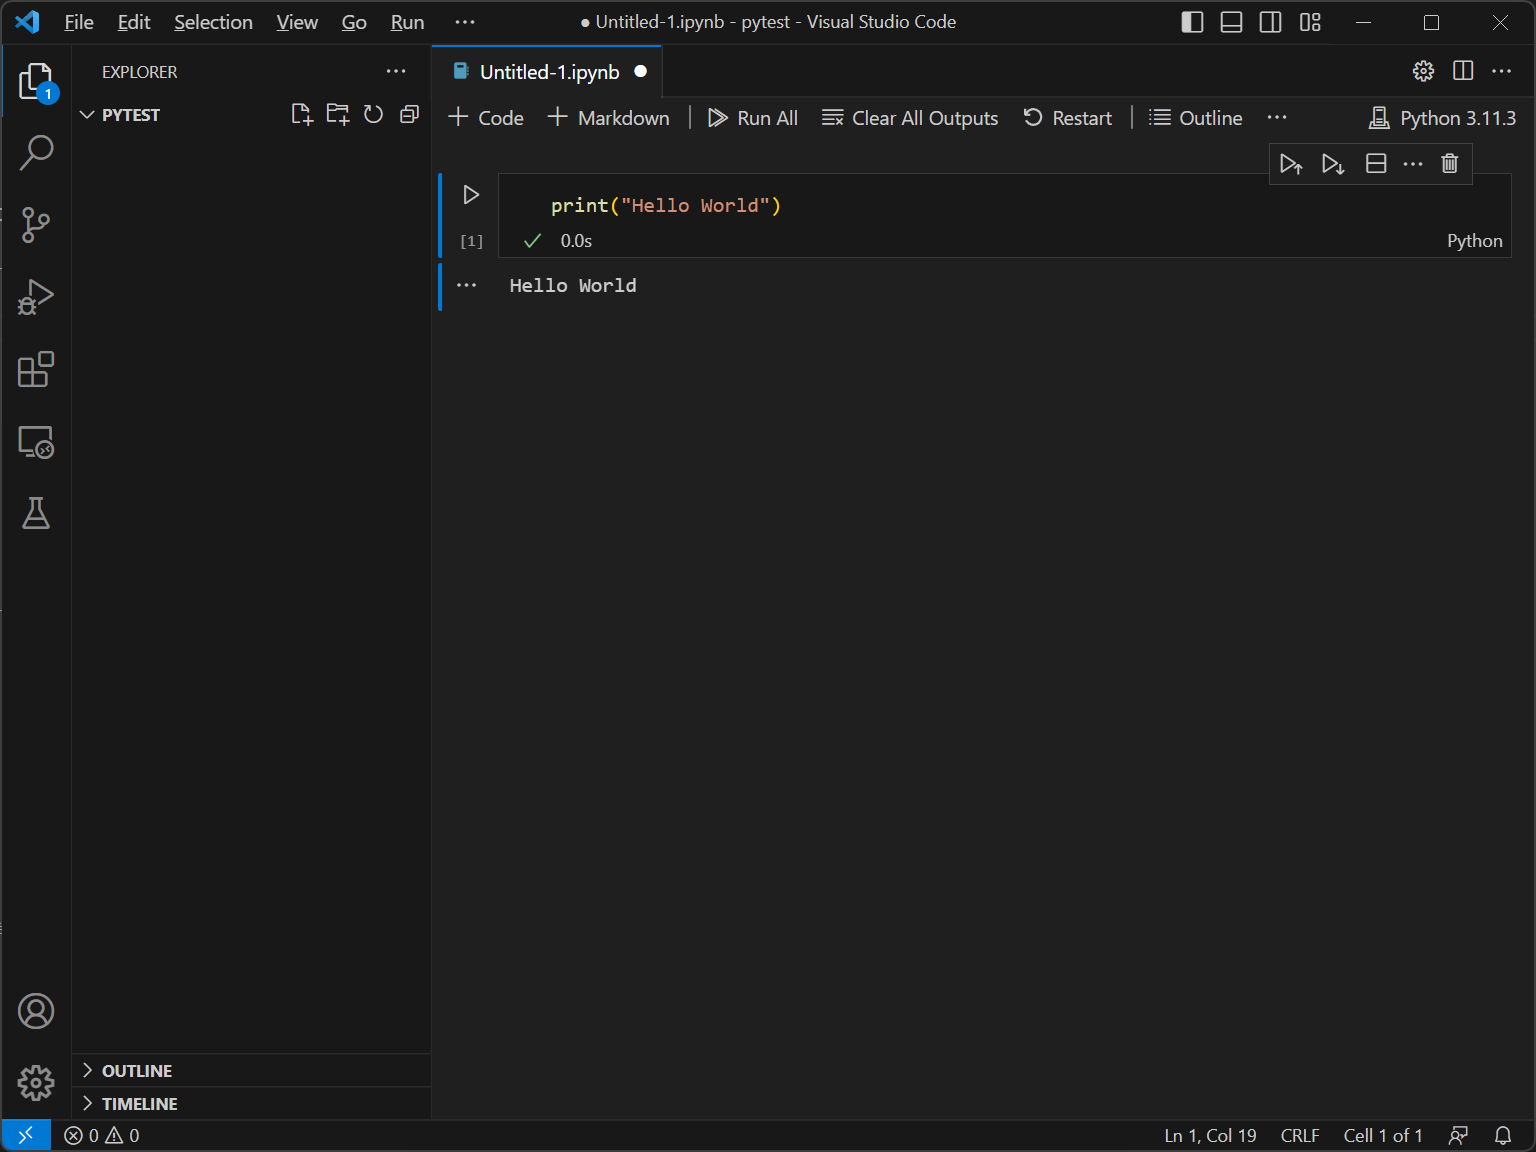The image size is (1536, 1152).
Task: Open the Search view in activity bar
Action: pos(36,153)
